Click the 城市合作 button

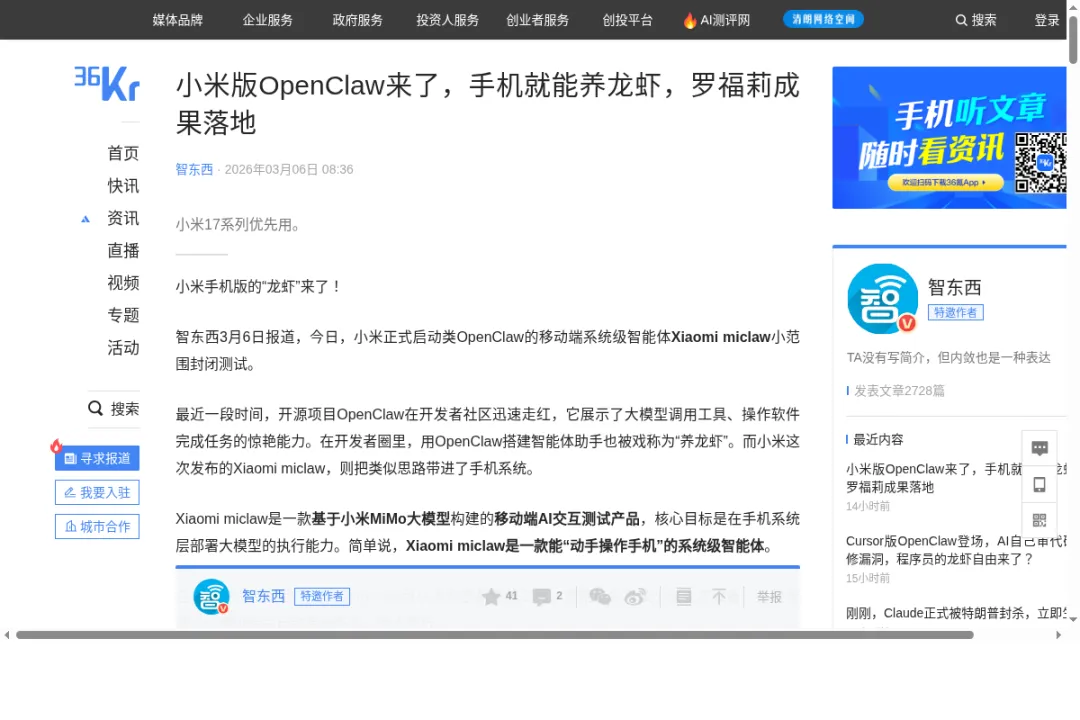point(97,526)
